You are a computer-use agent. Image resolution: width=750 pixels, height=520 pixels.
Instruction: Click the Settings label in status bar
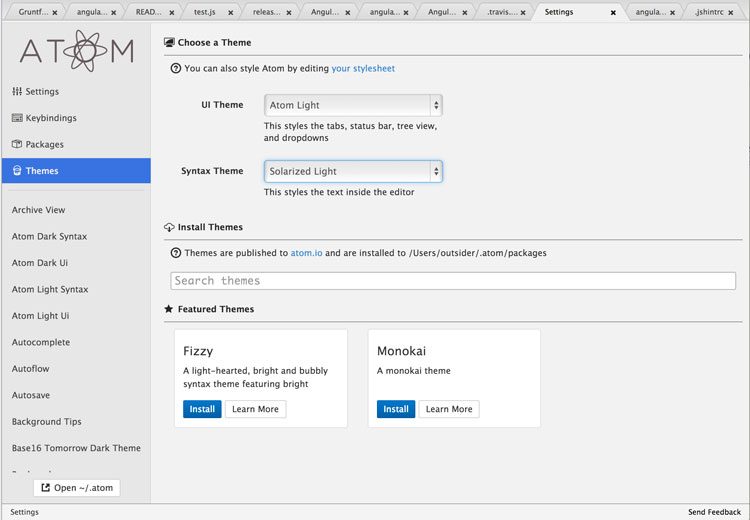coord(24,512)
